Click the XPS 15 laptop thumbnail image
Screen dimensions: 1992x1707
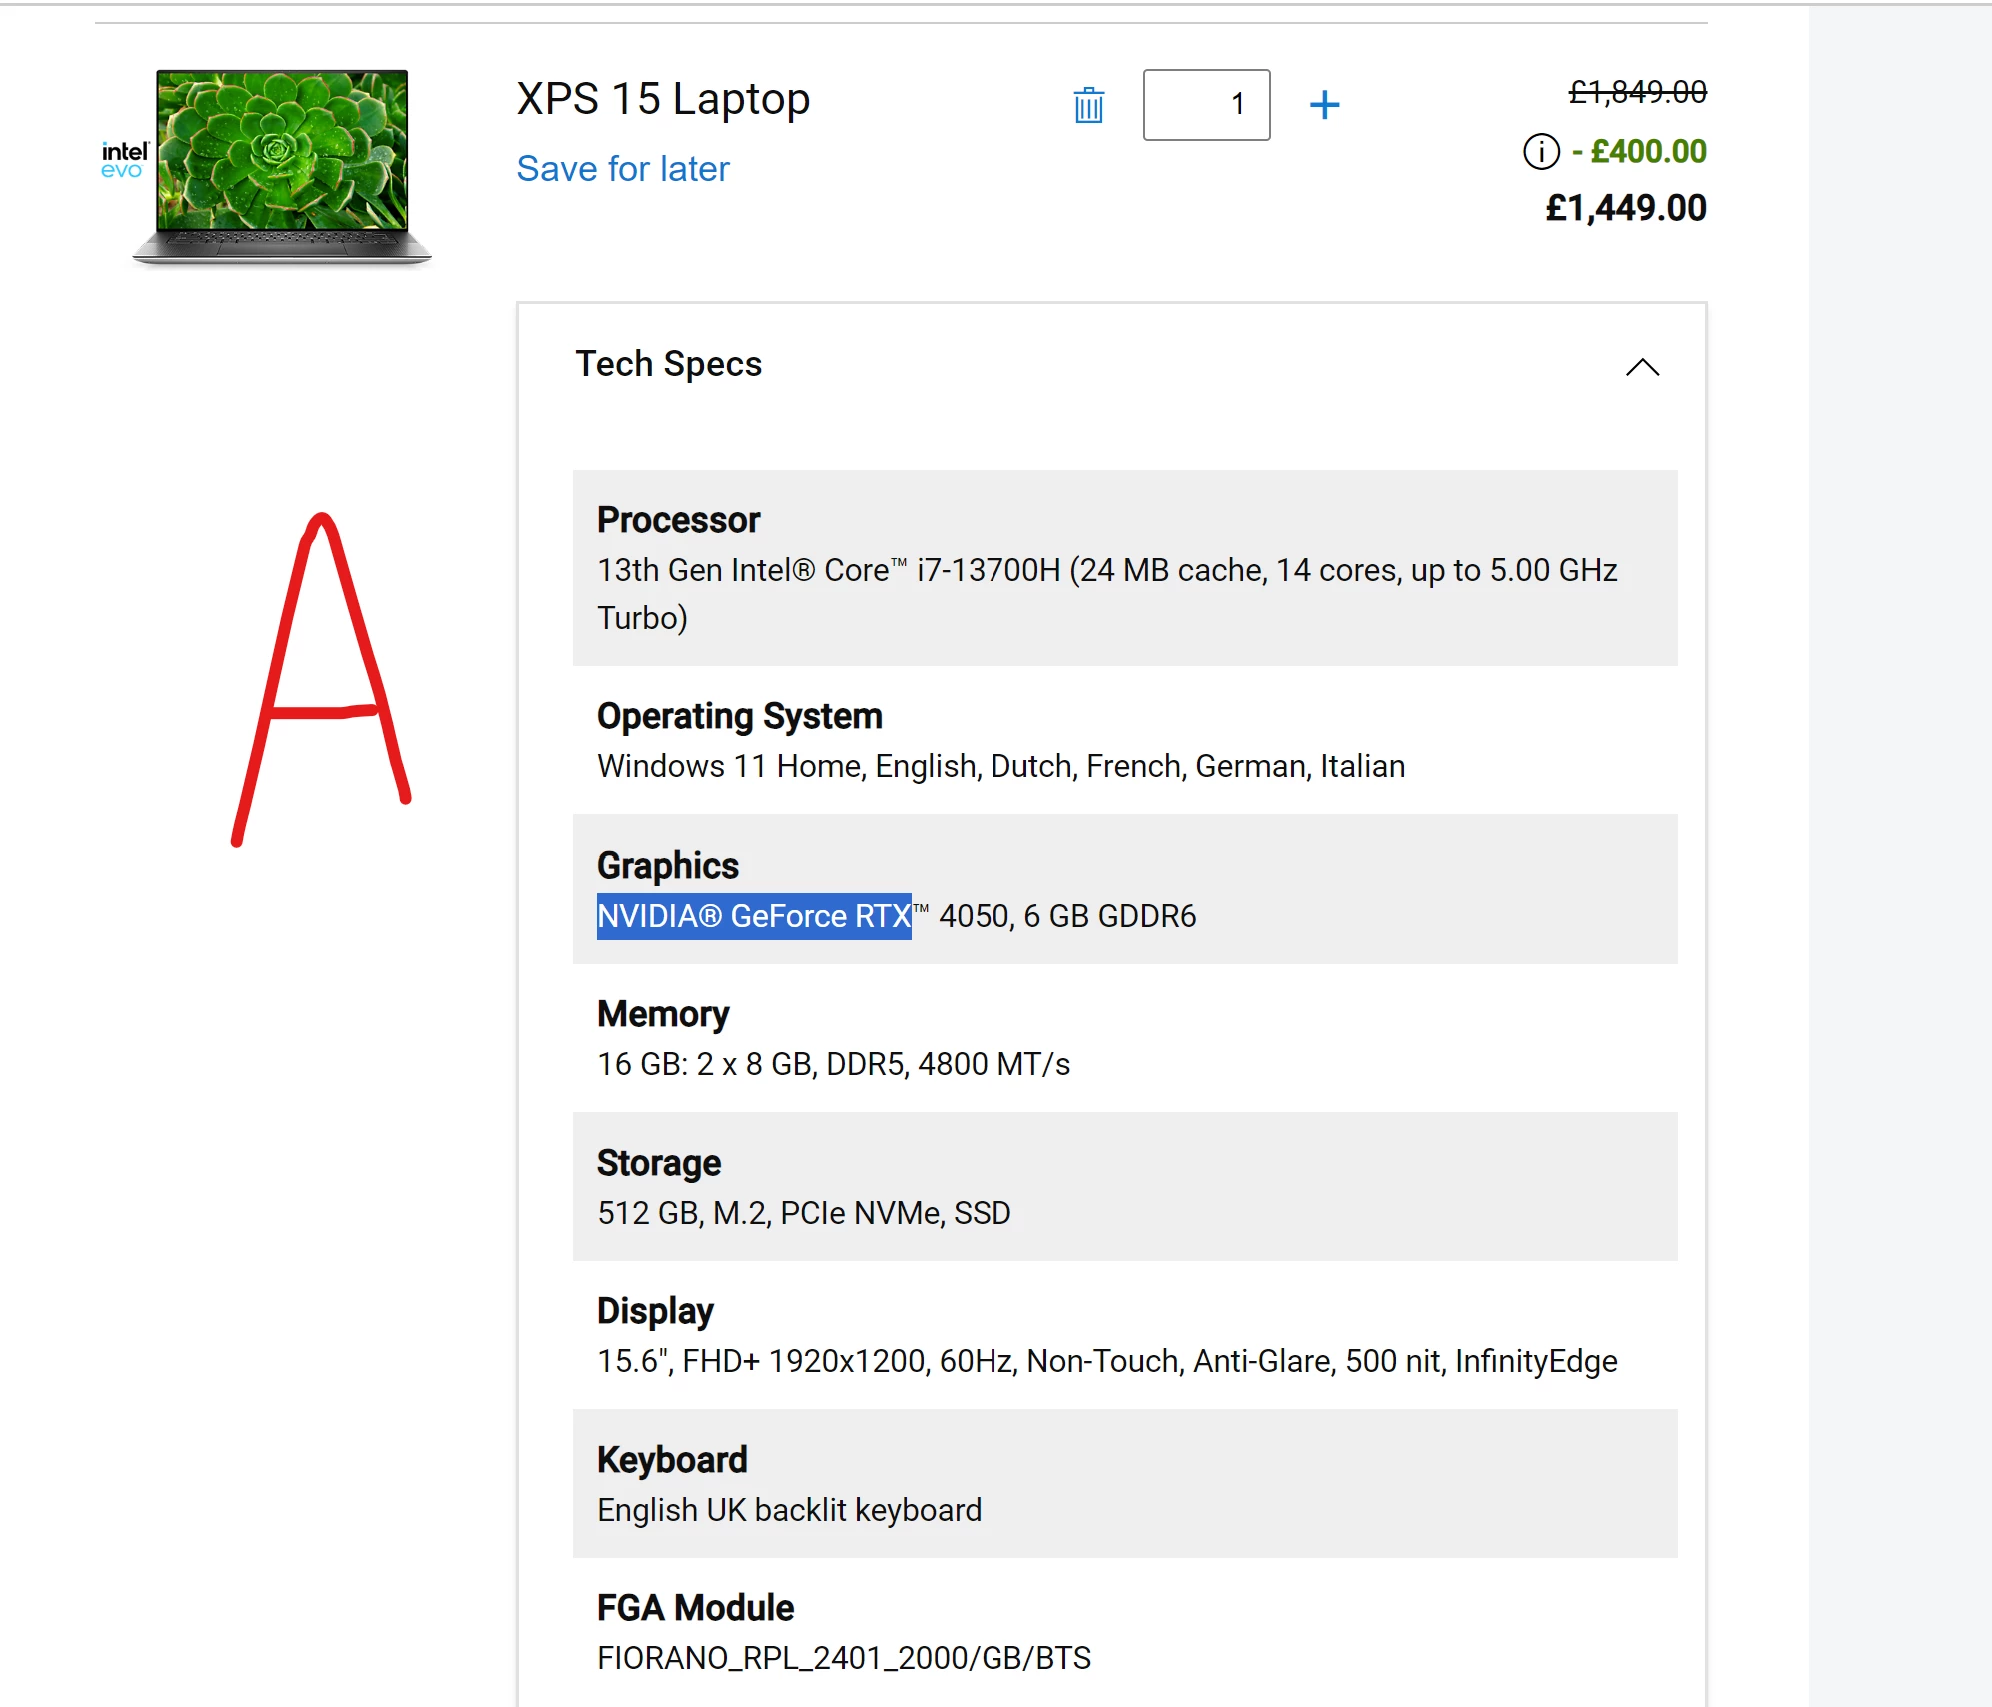pyautogui.click(x=282, y=165)
